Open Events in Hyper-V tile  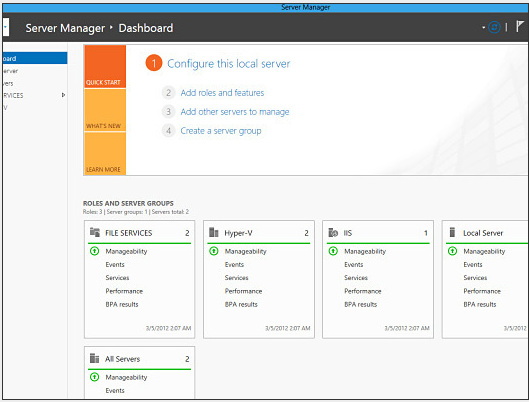[x=234, y=264]
